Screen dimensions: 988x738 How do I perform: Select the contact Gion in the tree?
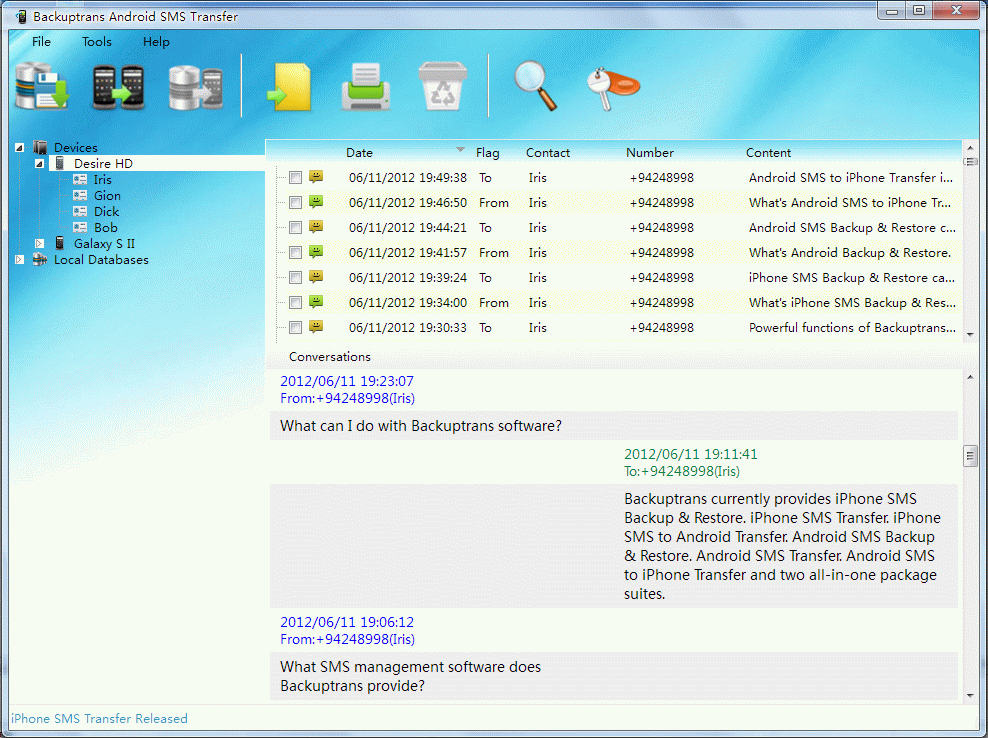coord(105,195)
